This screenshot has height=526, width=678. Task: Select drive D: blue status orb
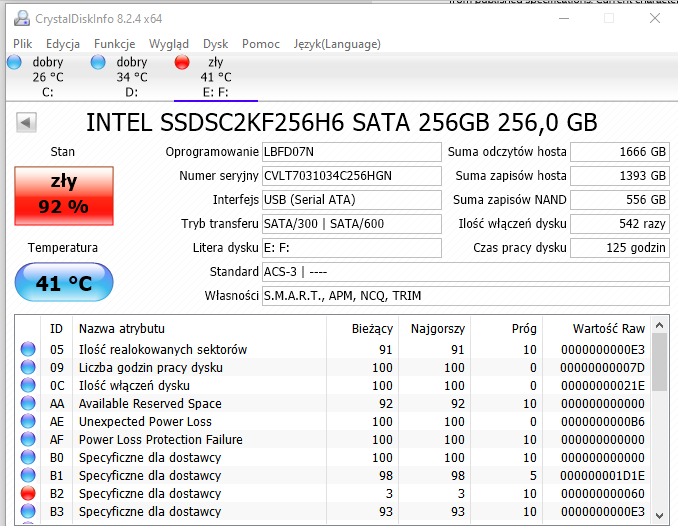pyautogui.click(x=98, y=62)
